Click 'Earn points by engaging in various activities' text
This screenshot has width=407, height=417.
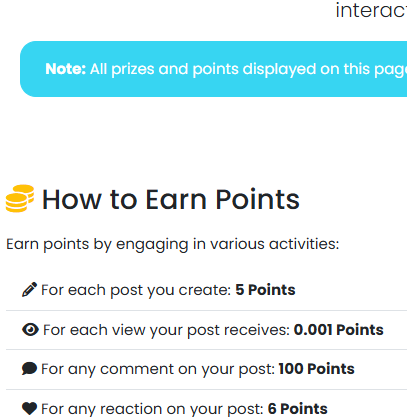pyautogui.click(x=172, y=244)
